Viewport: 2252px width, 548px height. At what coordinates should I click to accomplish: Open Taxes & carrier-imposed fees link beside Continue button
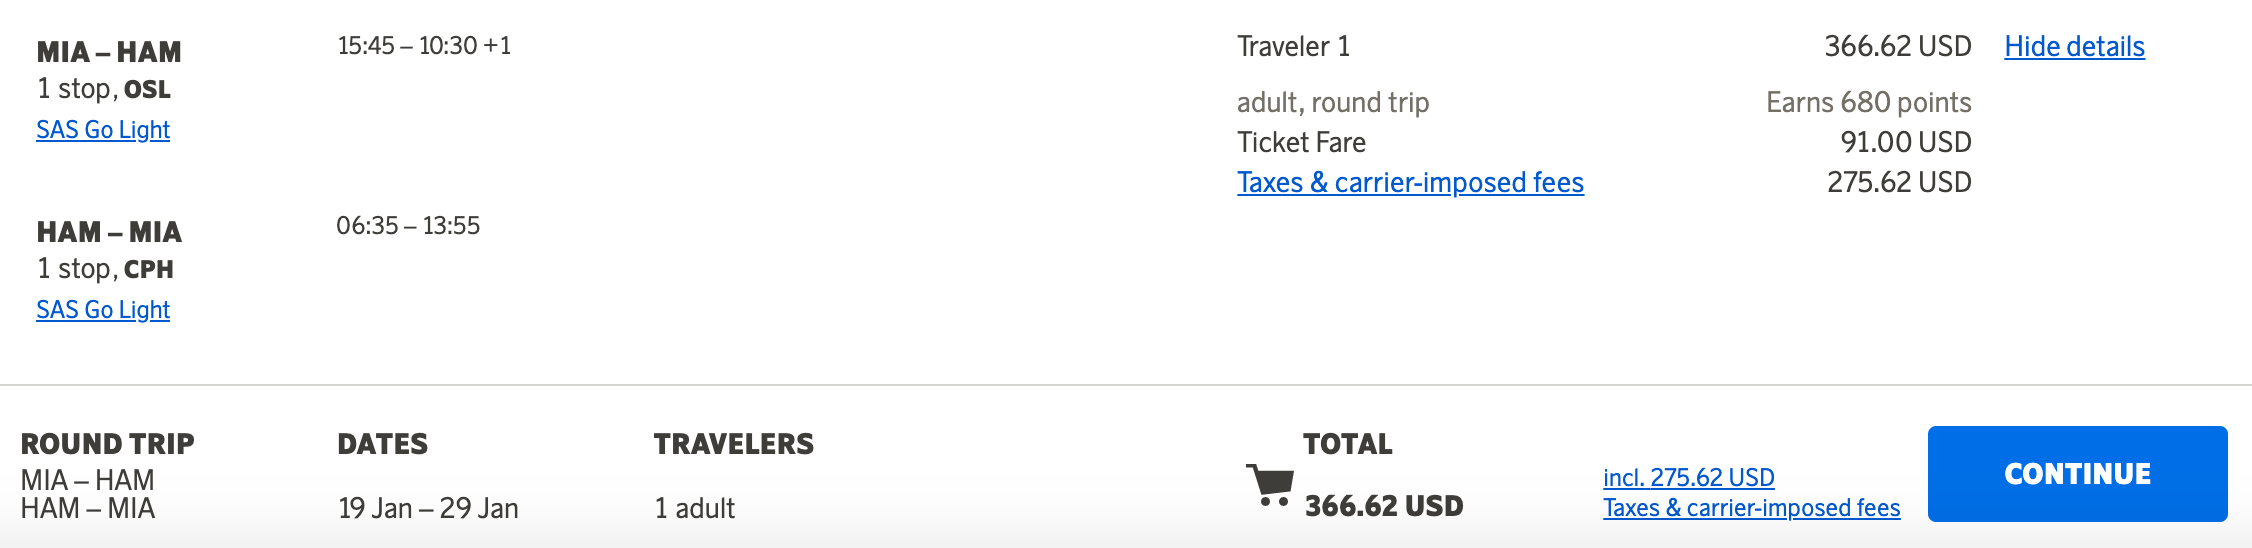click(x=1751, y=508)
